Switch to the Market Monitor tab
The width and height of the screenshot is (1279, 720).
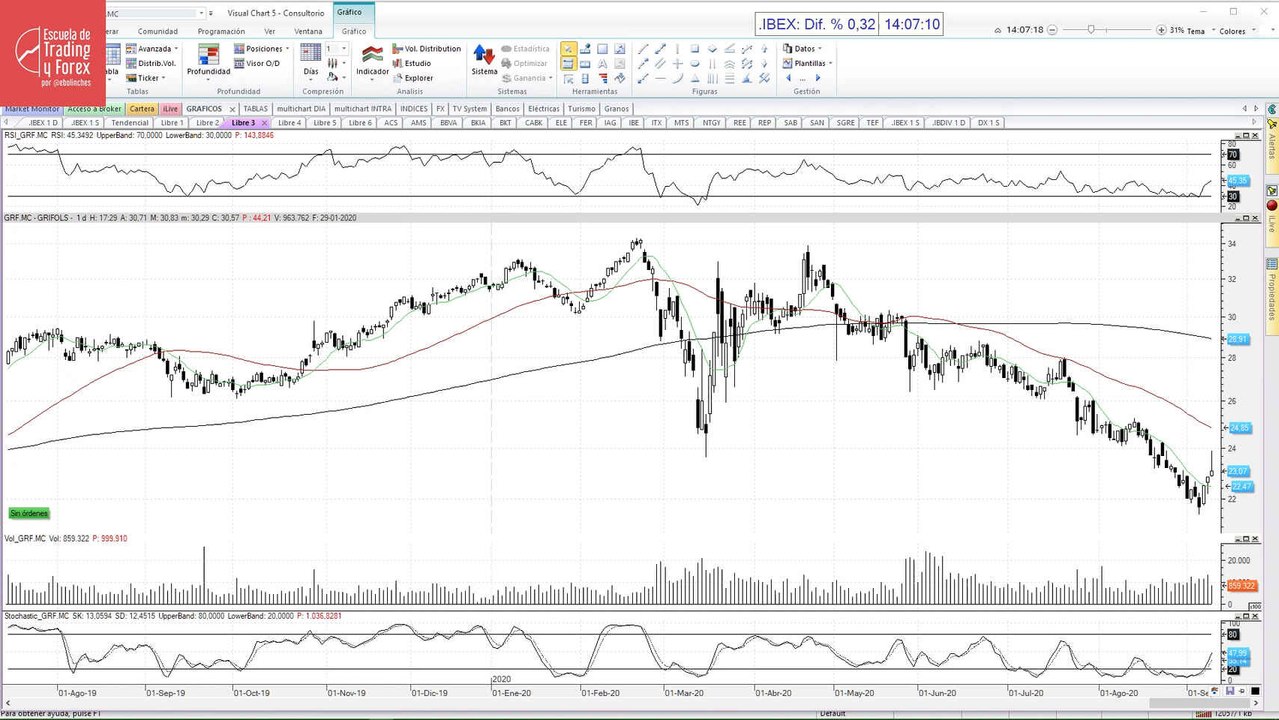31,108
